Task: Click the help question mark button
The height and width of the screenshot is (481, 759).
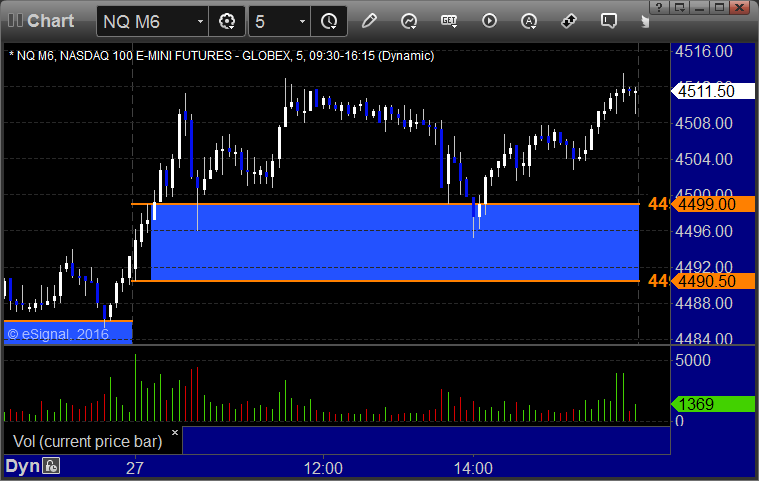Action: pyautogui.click(x=659, y=7)
